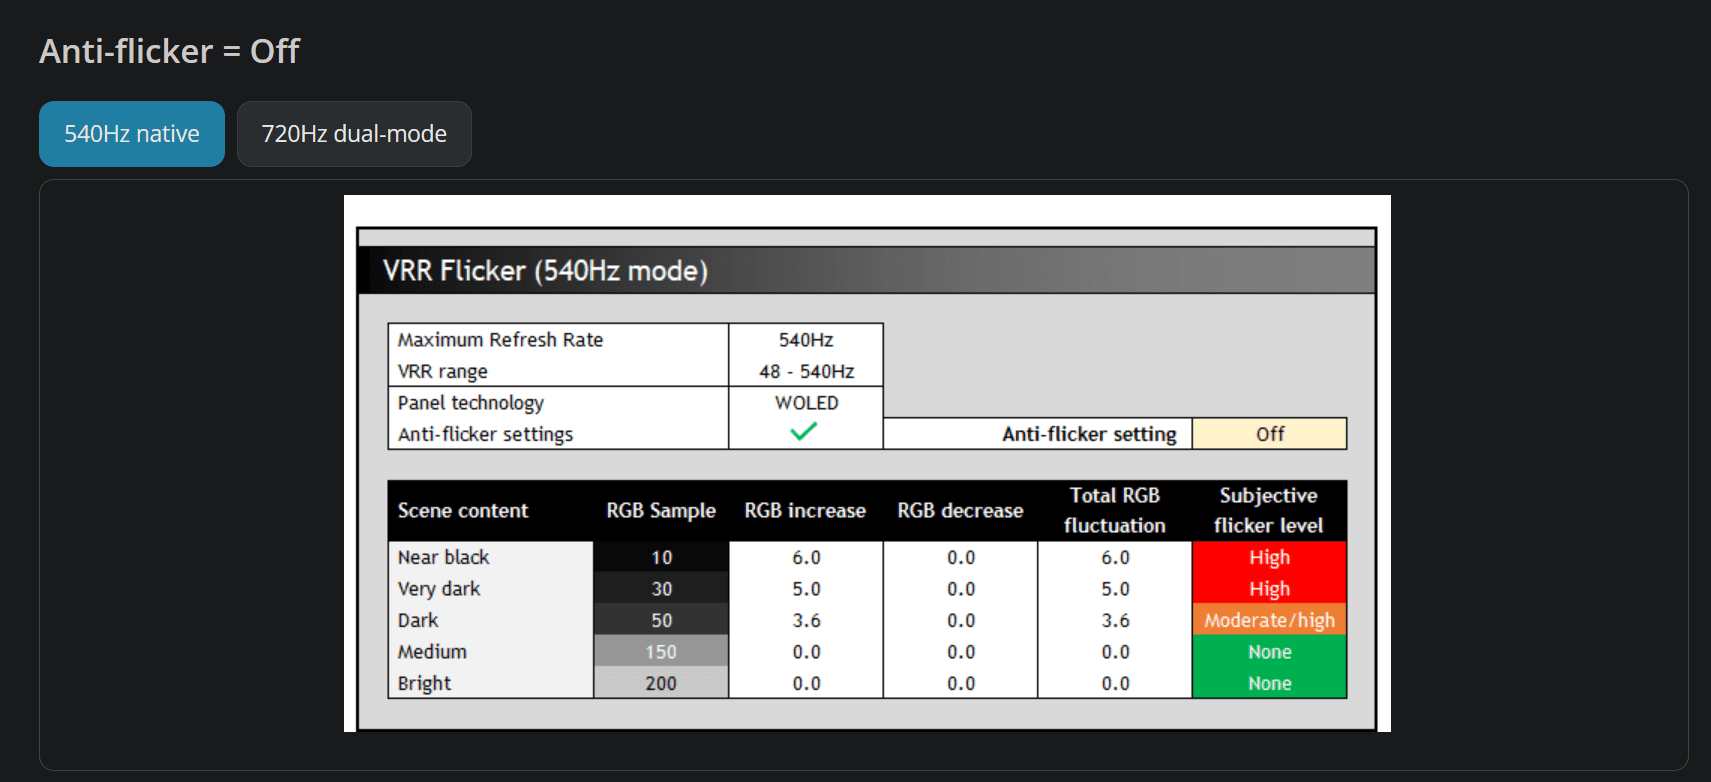This screenshot has height=782, width=1711.
Task: Click the green None cell for Bright
Action: tap(1269, 683)
